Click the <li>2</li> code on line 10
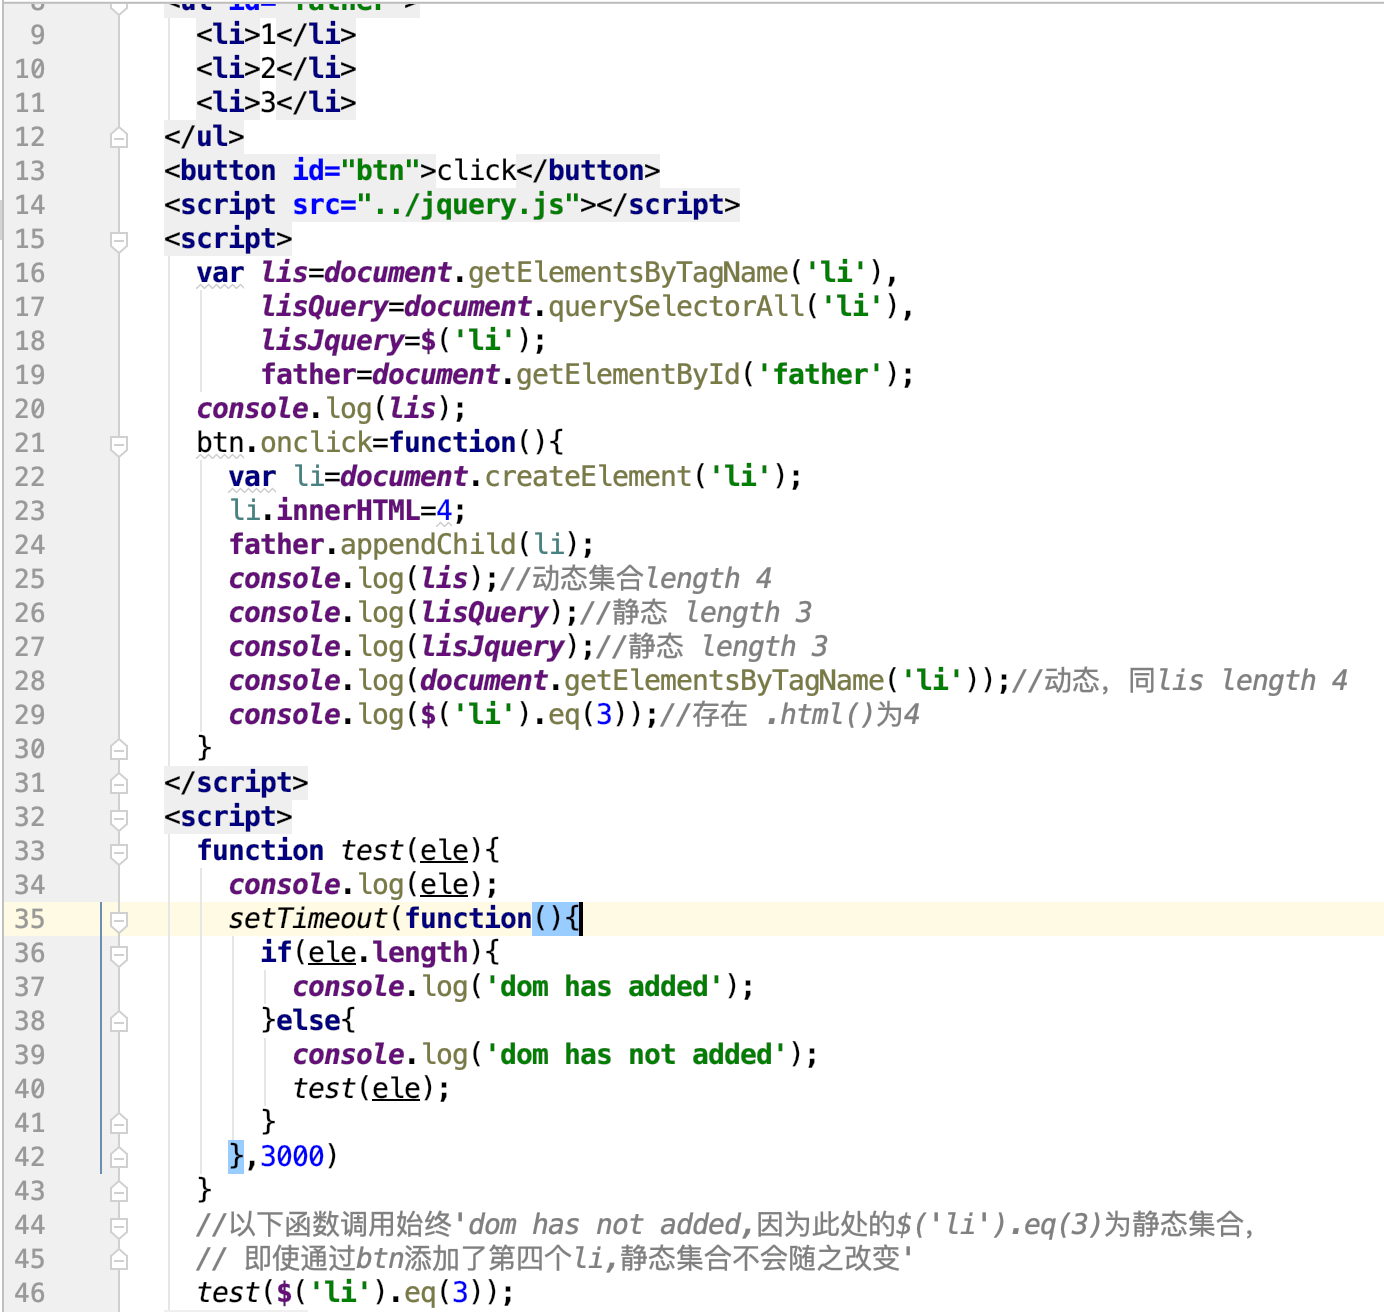This screenshot has height=1312, width=1384. [x=276, y=69]
